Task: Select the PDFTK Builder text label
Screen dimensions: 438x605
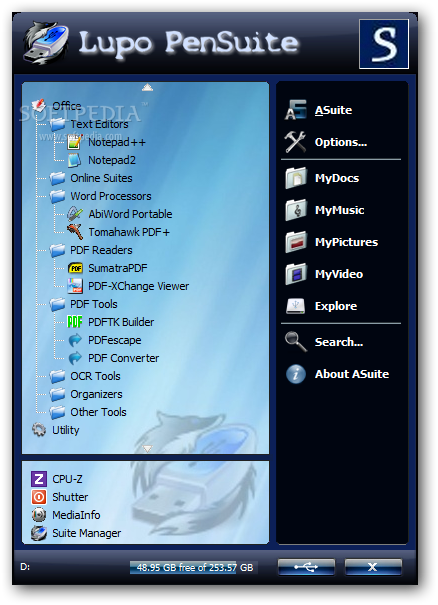Action: [x=121, y=322]
